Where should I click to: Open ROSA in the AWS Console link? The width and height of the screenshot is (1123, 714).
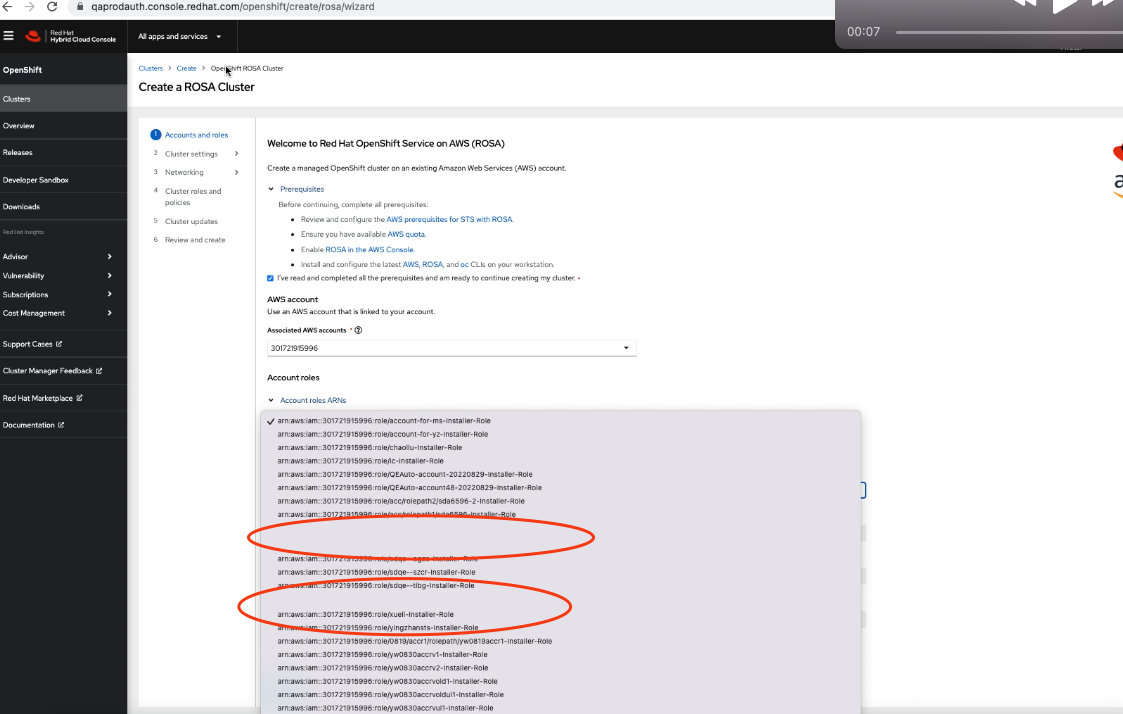tap(370, 249)
